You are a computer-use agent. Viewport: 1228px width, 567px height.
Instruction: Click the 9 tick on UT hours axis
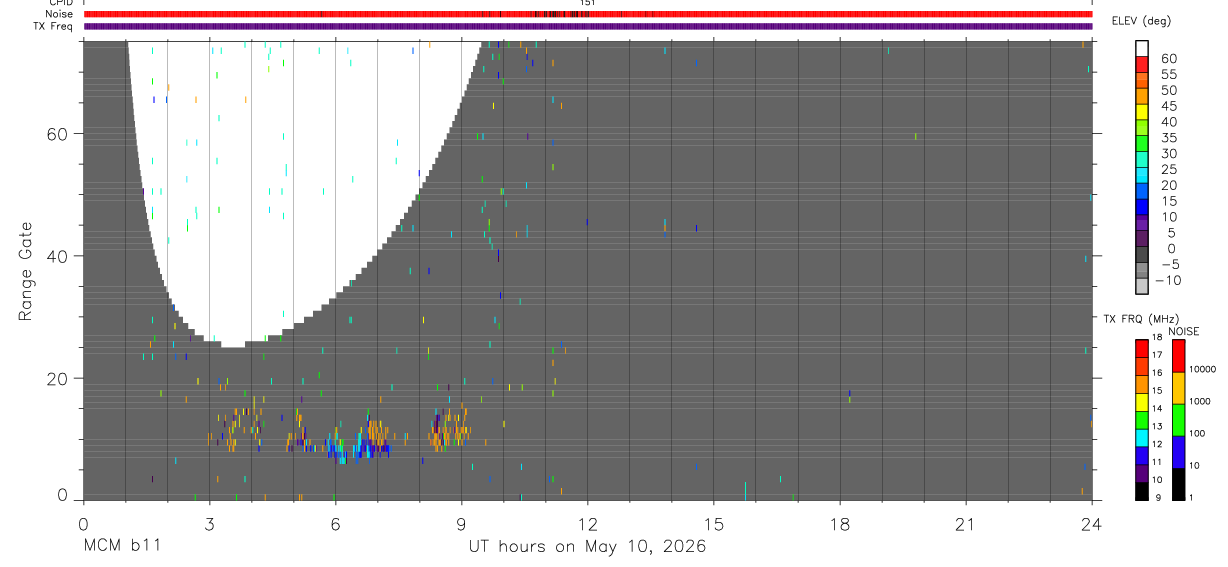461,524
